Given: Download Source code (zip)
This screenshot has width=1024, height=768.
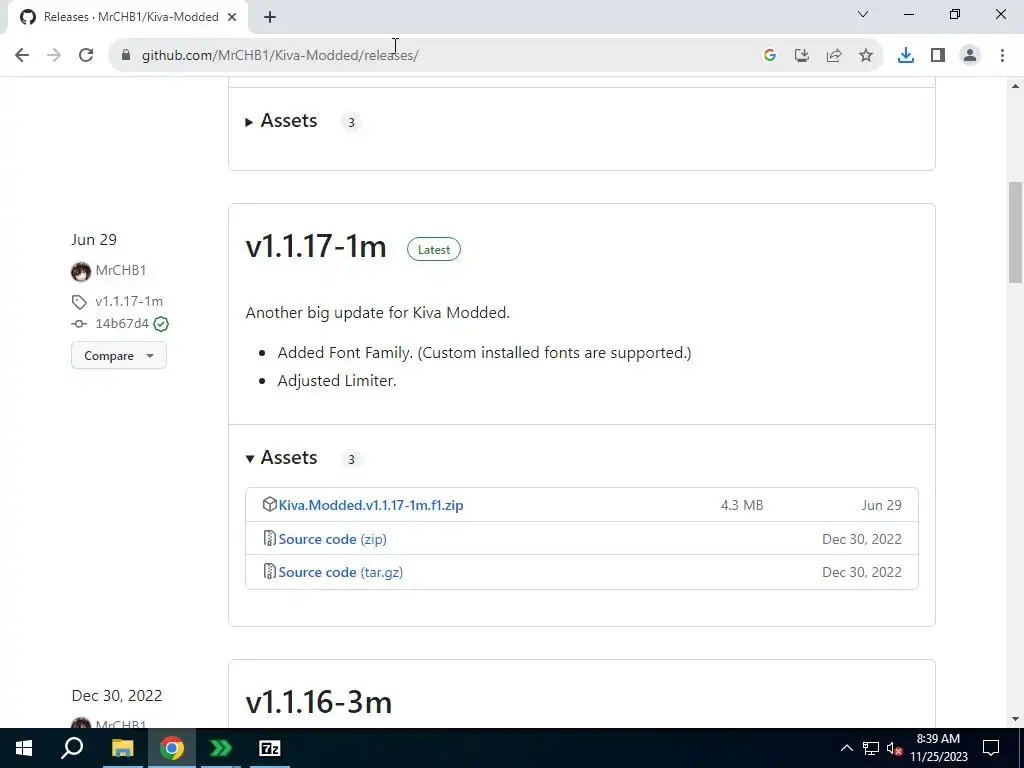Looking at the screenshot, I should tap(332, 539).
